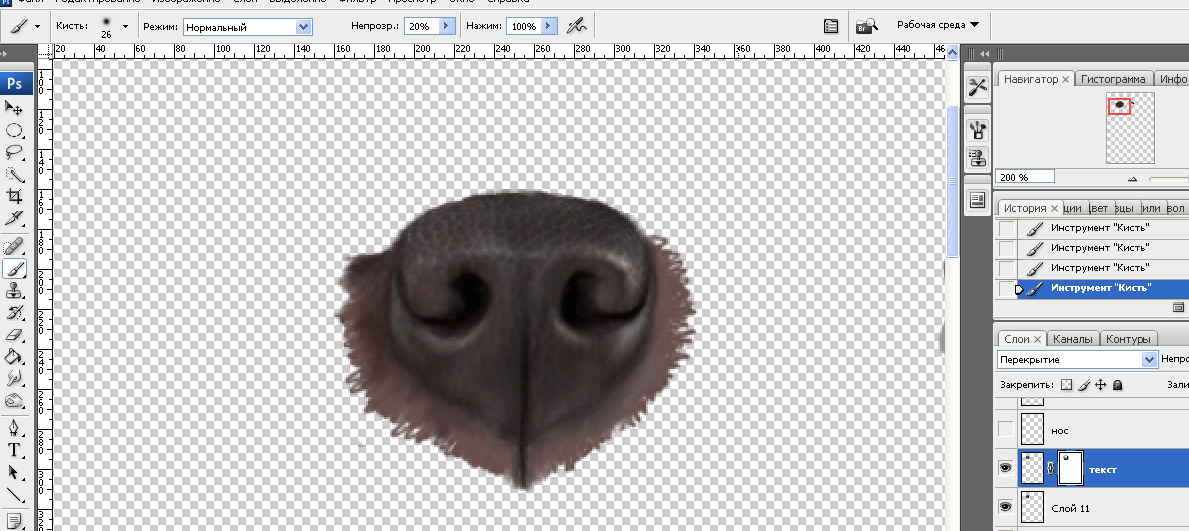Switch to the Каналы tab

(x=1073, y=339)
